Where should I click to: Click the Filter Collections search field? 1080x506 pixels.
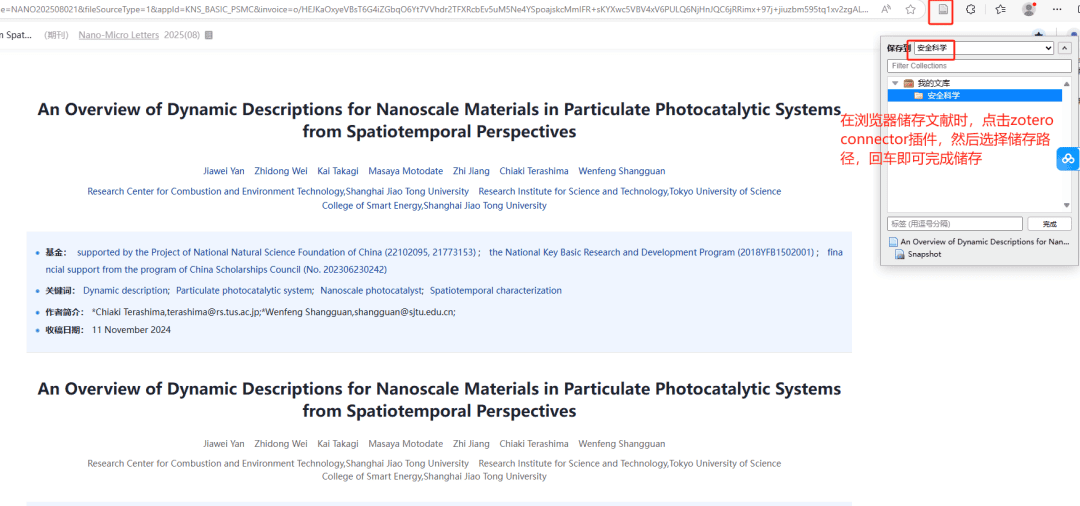[x=979, y=66]
